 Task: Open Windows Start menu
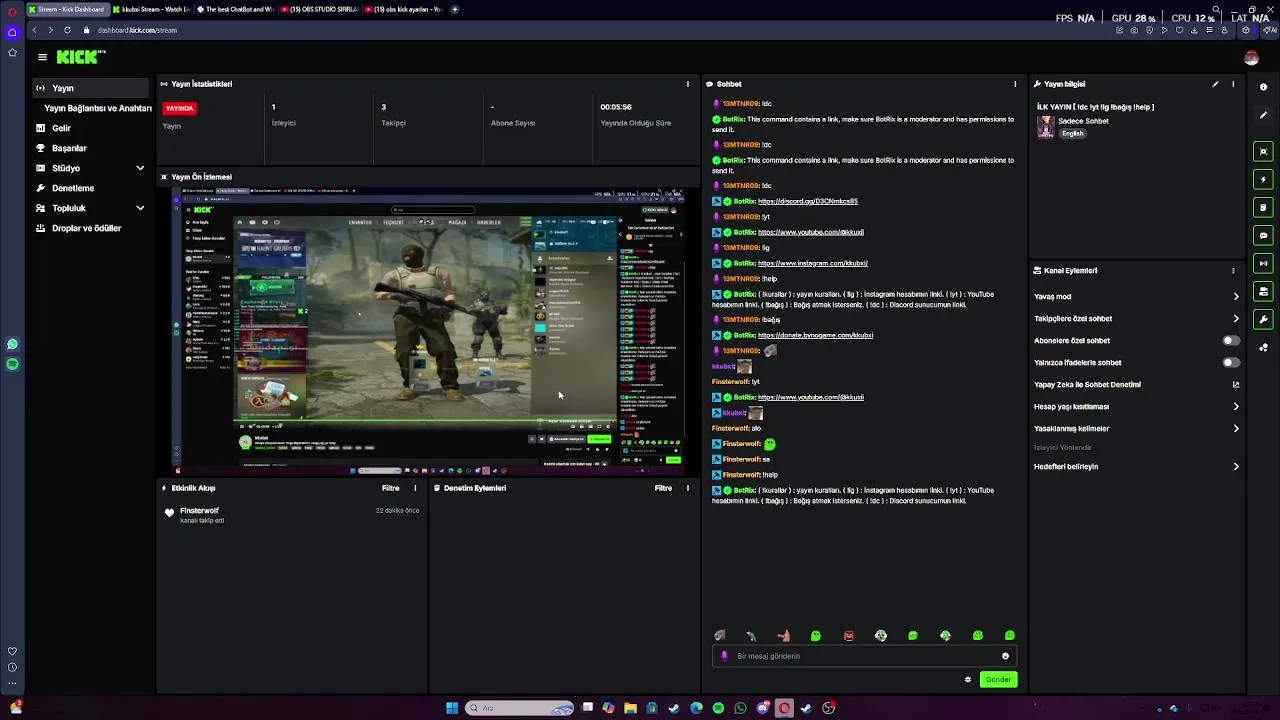click(x=452, y=708)
